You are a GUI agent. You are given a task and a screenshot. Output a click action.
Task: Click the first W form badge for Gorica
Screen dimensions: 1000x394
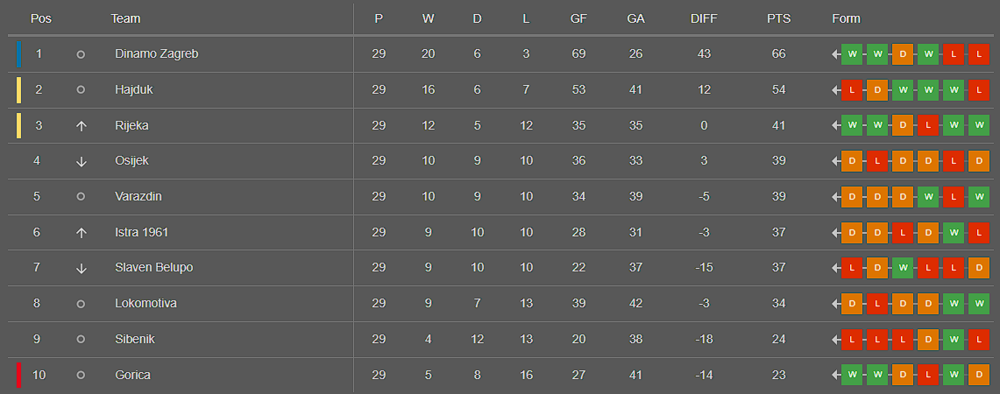click(x=851, y=376)
